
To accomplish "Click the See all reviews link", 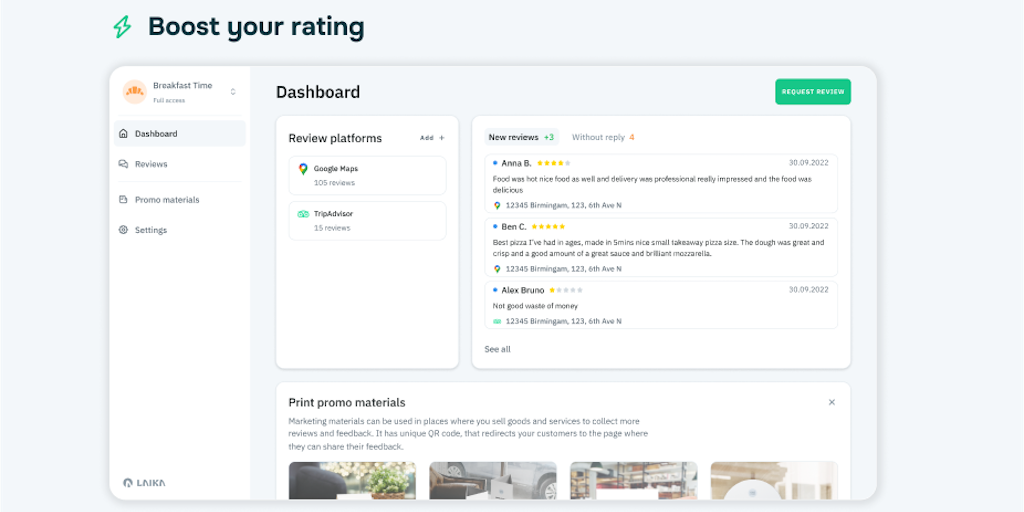I will click(497, 349).
